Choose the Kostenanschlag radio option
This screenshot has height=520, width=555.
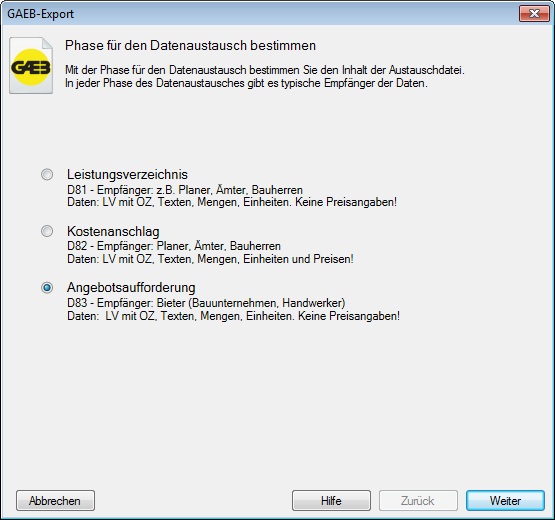pyautogui.click(x=47, y=231)
